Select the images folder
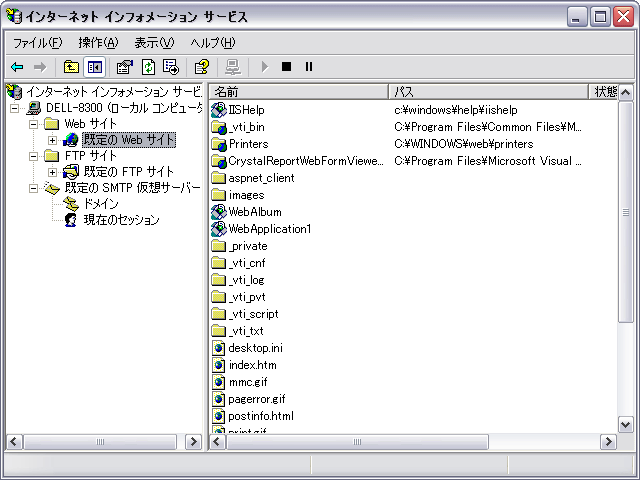Image resolution: width=640 pixels, height=480 pixels. point(246,195)
